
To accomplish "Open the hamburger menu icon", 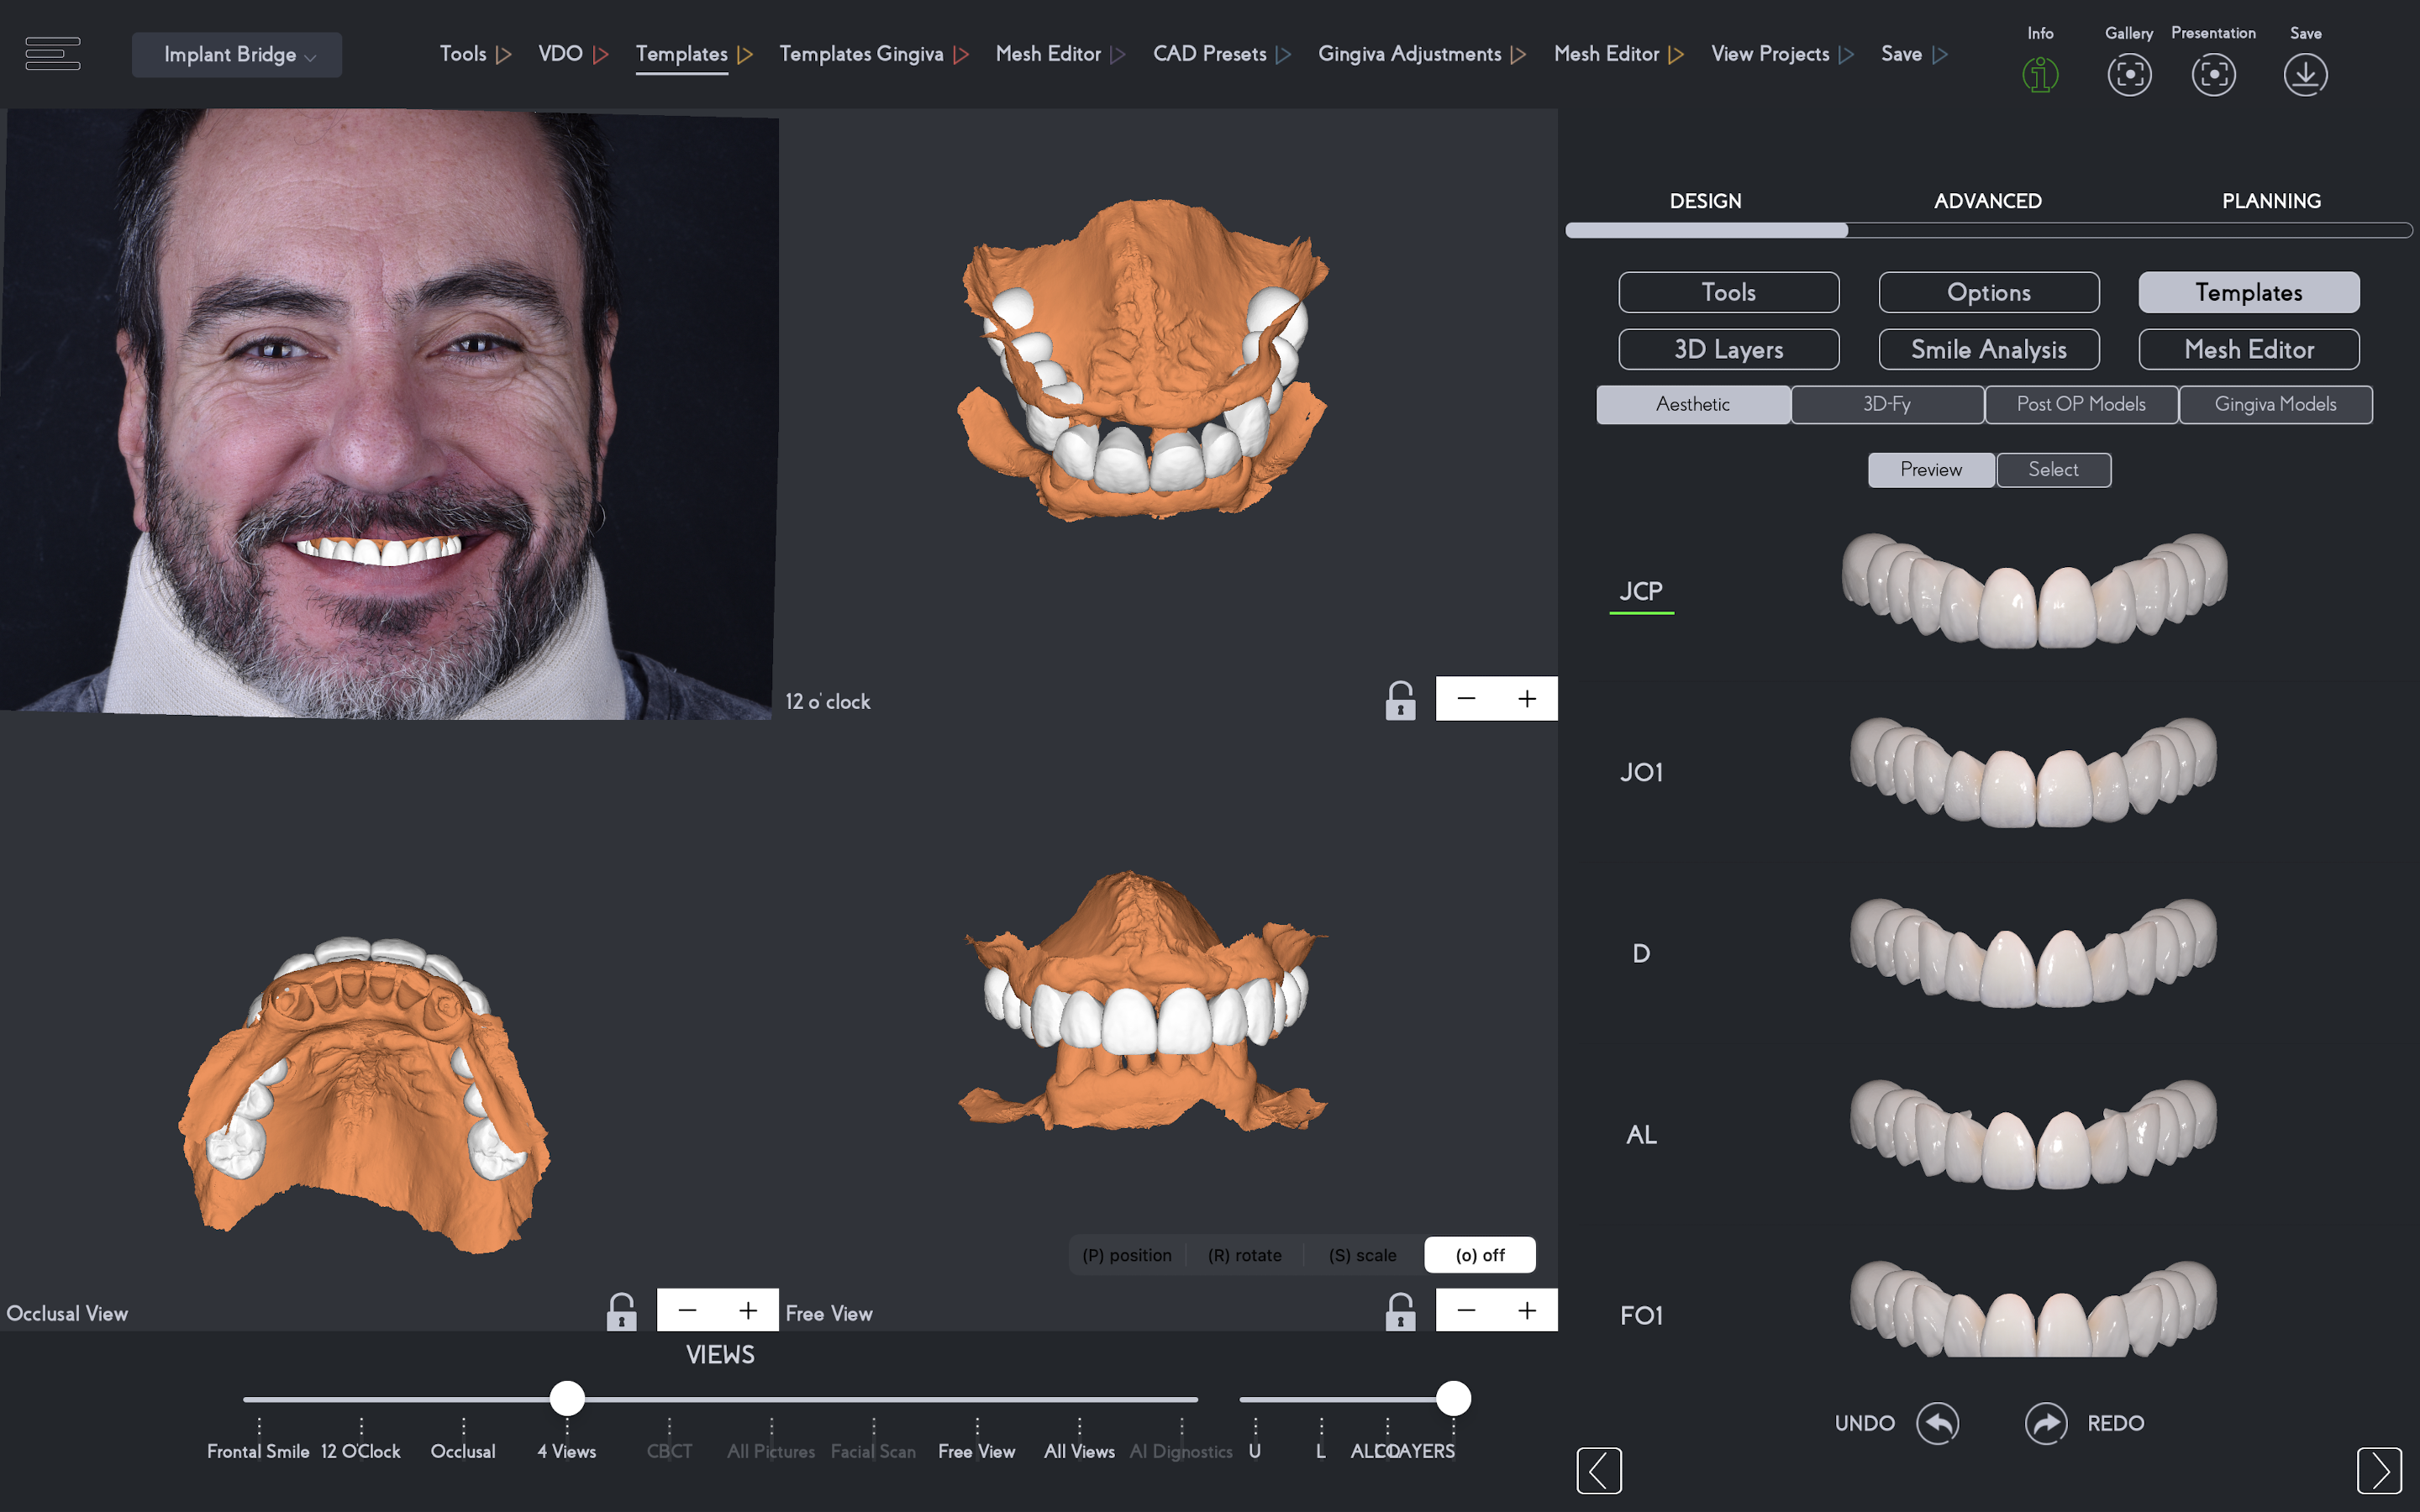I will [x=52, y=53].
